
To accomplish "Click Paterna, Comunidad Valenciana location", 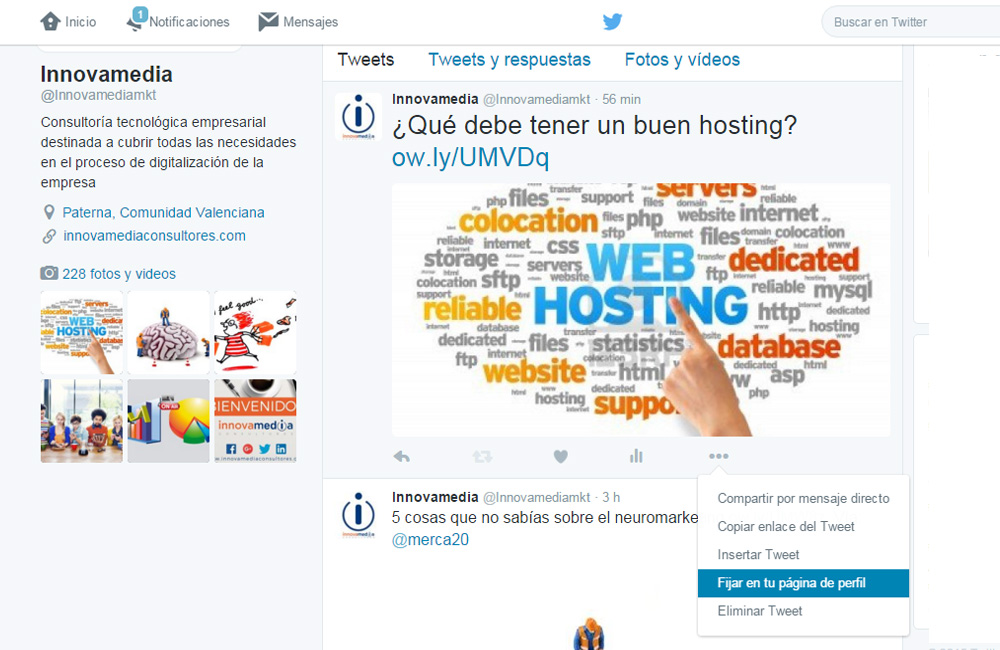I will click(x=163, y=212).
